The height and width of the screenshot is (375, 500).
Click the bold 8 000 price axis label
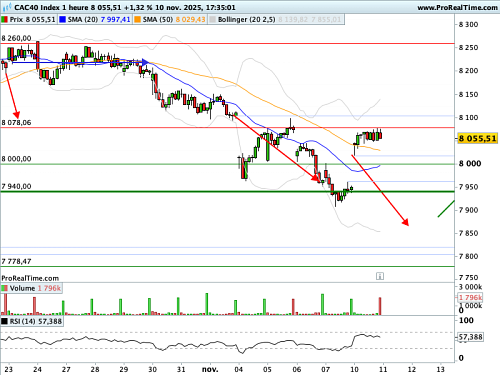click(470, 164)
